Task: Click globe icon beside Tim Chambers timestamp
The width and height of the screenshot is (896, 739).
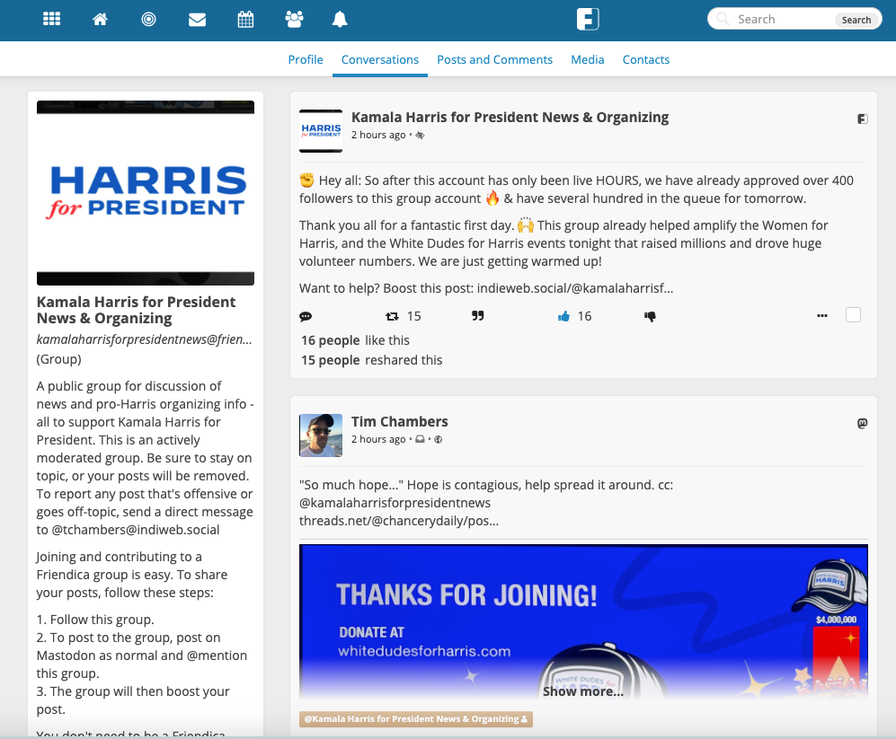Action: coord(438,440)
